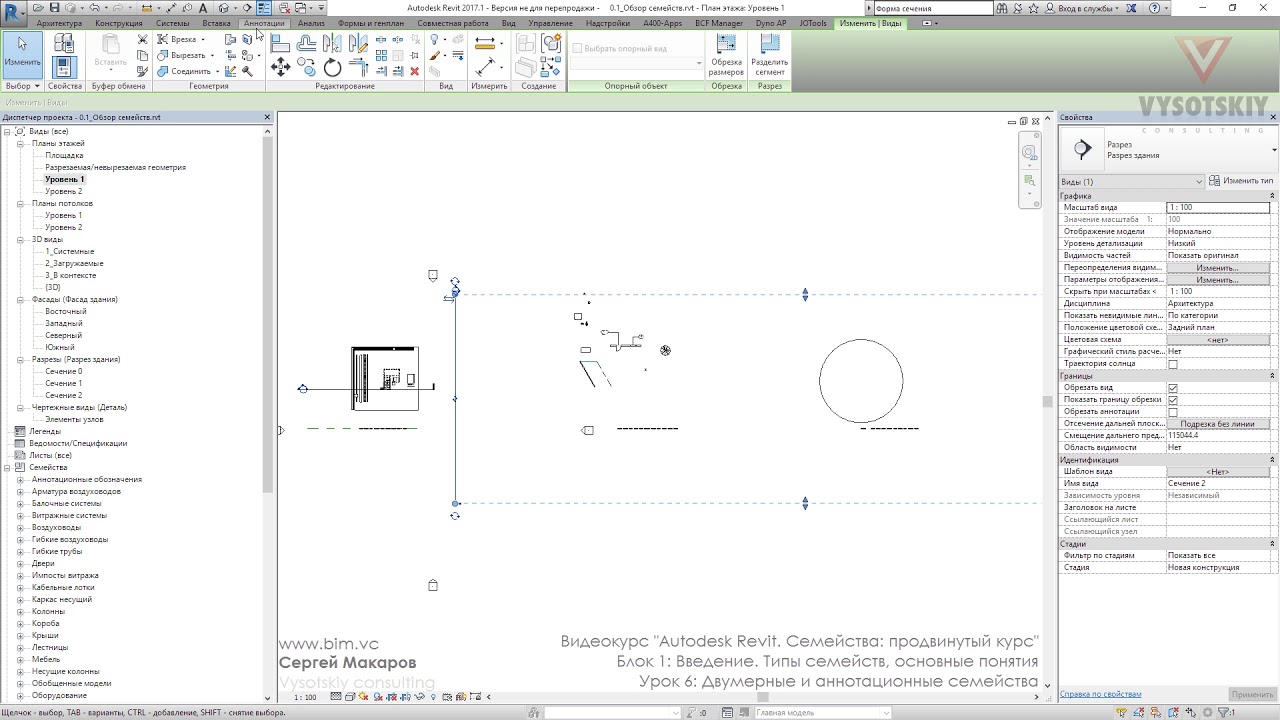The width and height of the screenshot is (1280, 720).
Task: Click the Mirror pick axis tool
Action: 332,44
